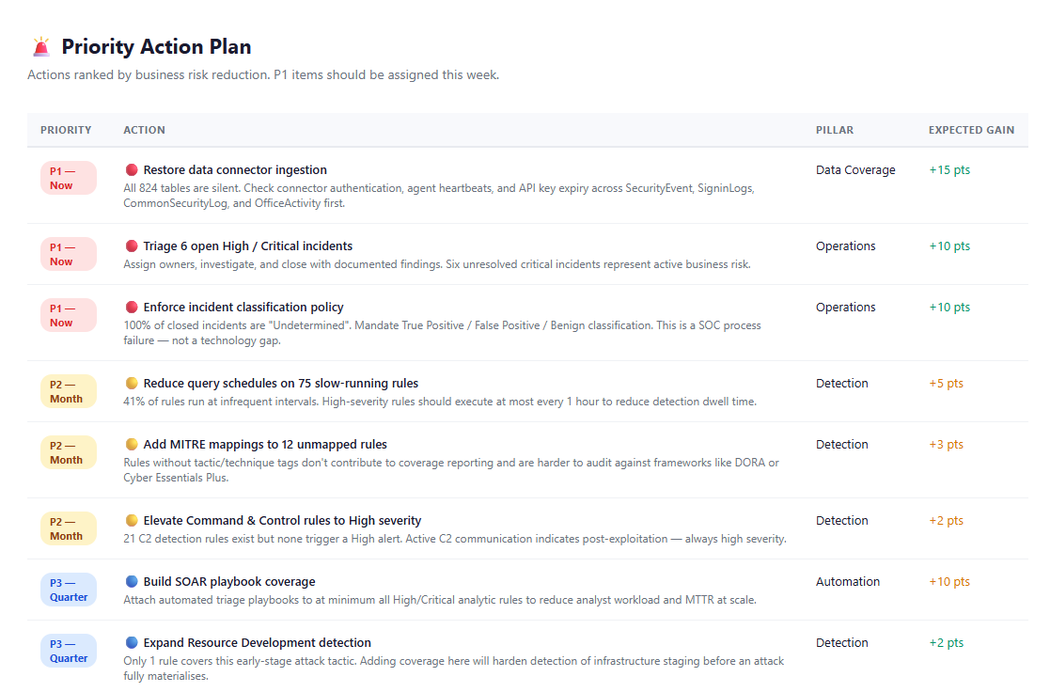
Task: Click P2 — Month badge for Reduce query schedules
Action: pos(68,392)
